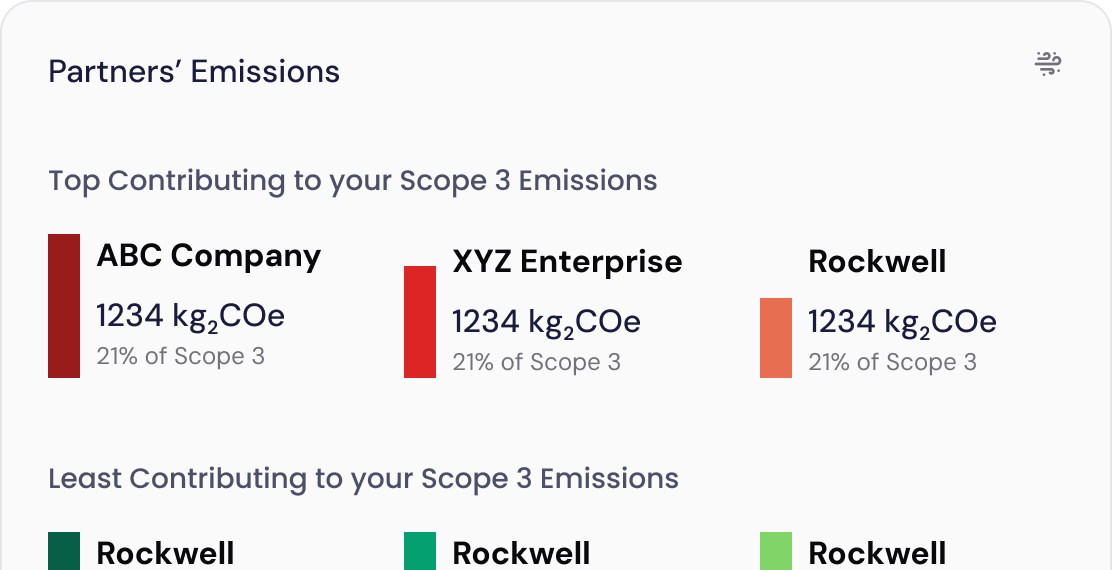The height and width of the screenshot is (570, 1112).
Task: Click XYZ Enterprise's bright red bar
Action: [420, 322]
